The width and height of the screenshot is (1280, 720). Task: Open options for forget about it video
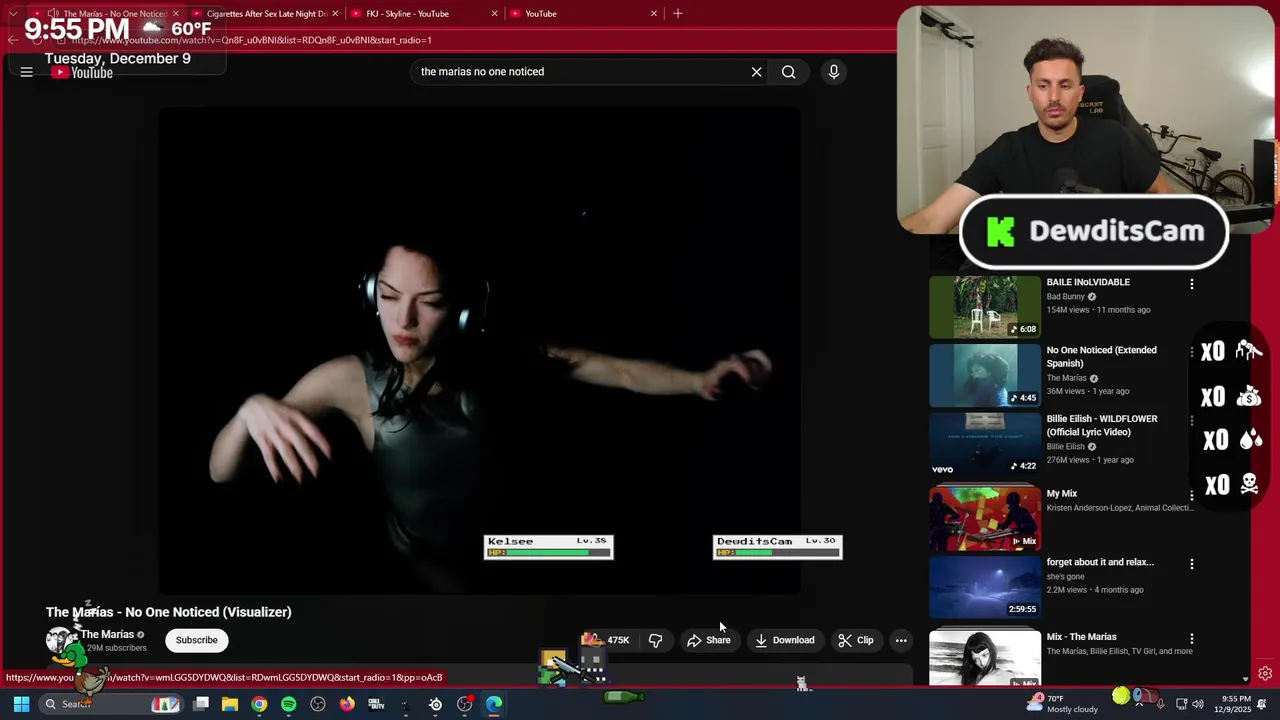coord(1191,564)
